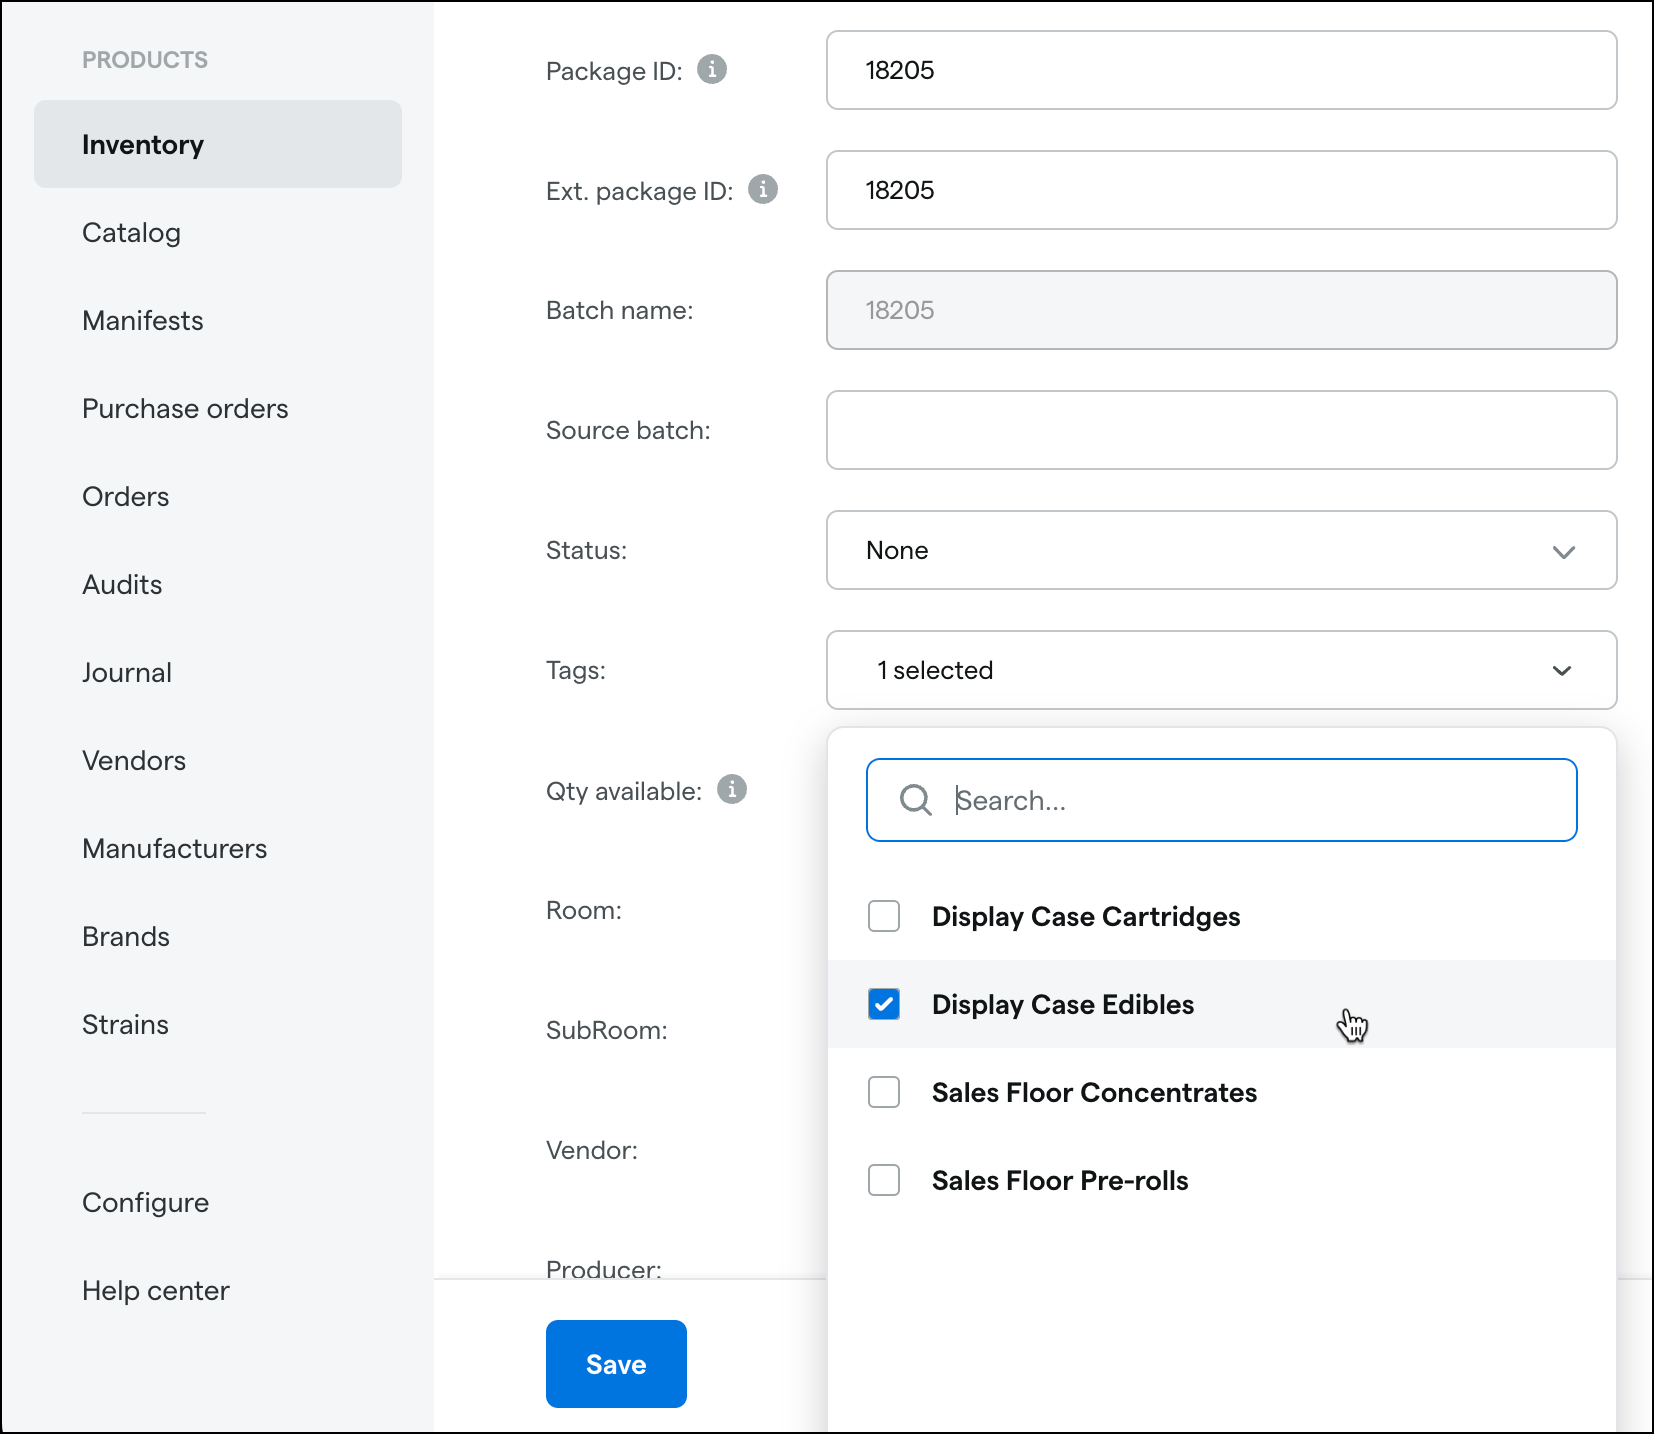Uncheck Display Case Edibles tag
1654x1434 pixels.
click(884, 1004)
